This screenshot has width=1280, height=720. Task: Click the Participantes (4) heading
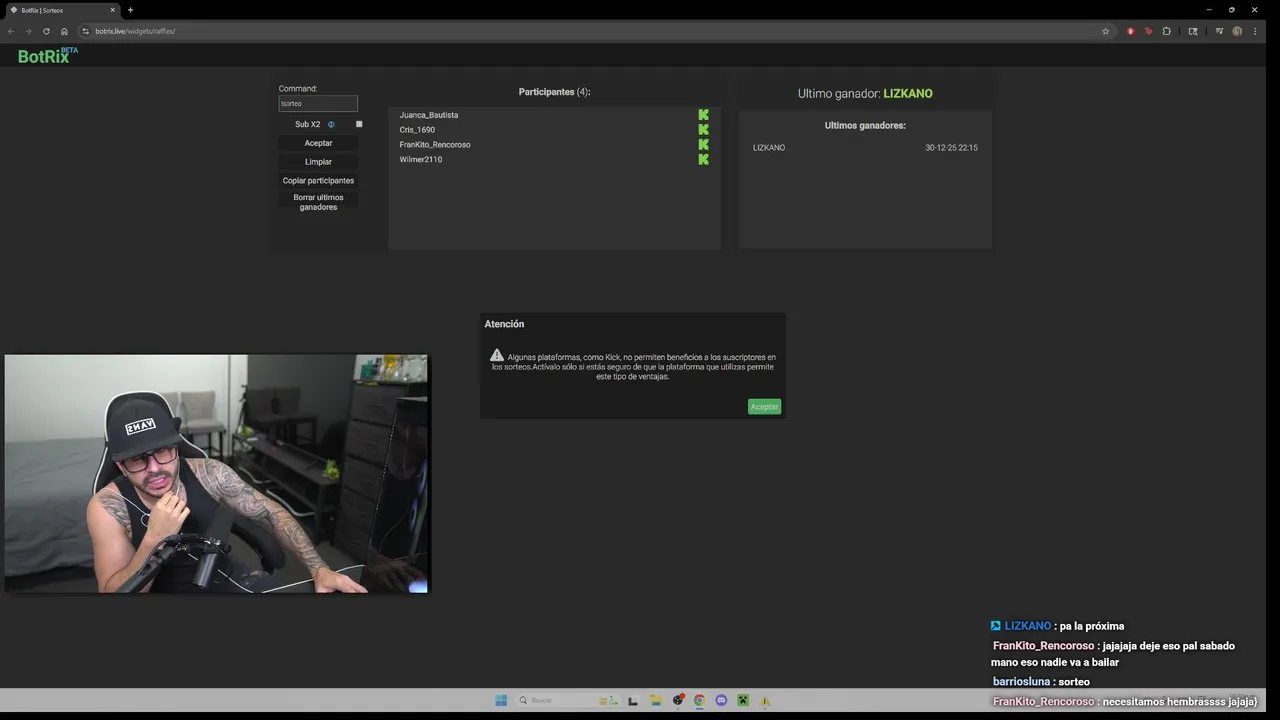tap(554, 92)
